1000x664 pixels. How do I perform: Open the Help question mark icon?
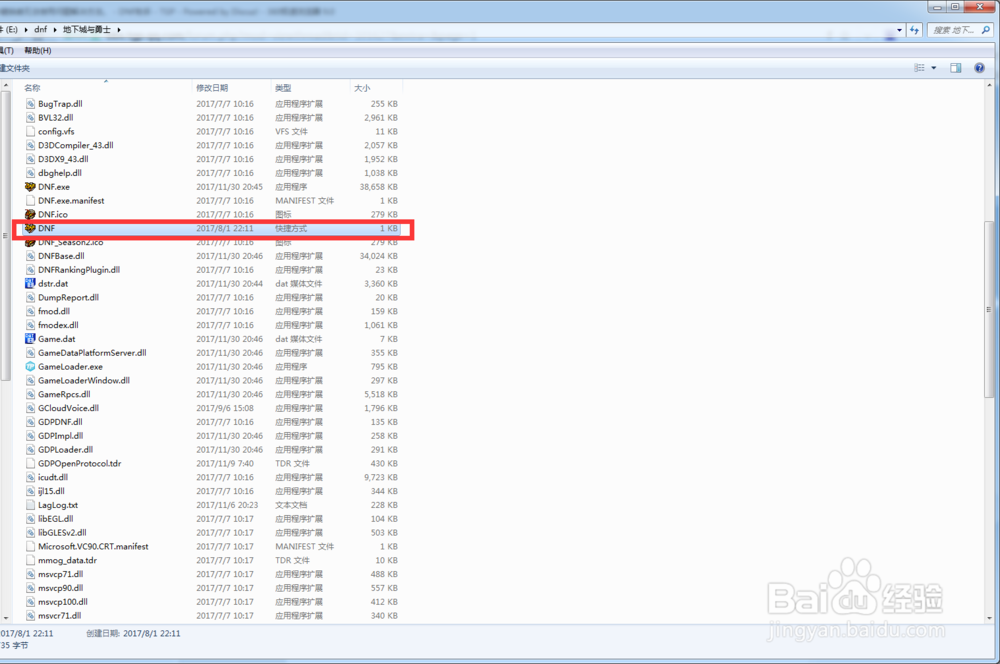click(979, 68)
